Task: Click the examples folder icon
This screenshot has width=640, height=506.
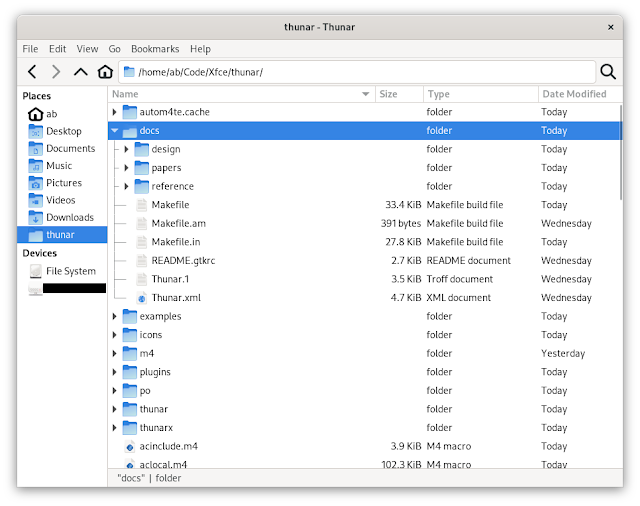Action: (129, 316)
